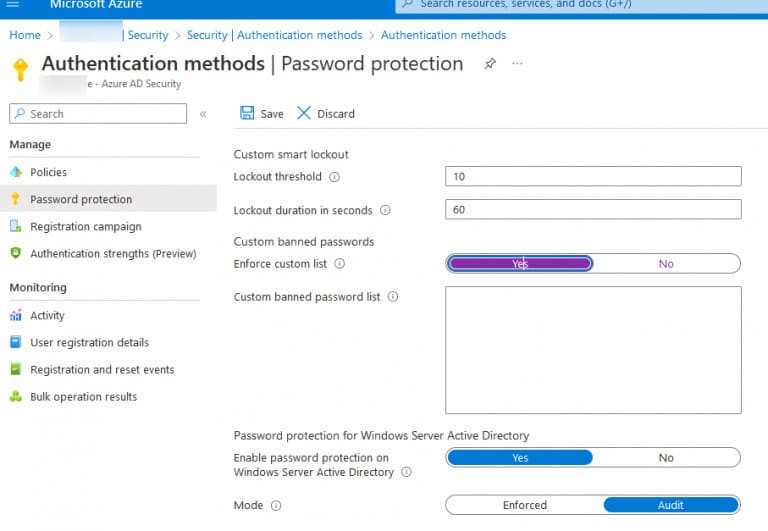Switch Mode to Enforced
Viewport: 768px width, 531px height.
click(525, 505)
